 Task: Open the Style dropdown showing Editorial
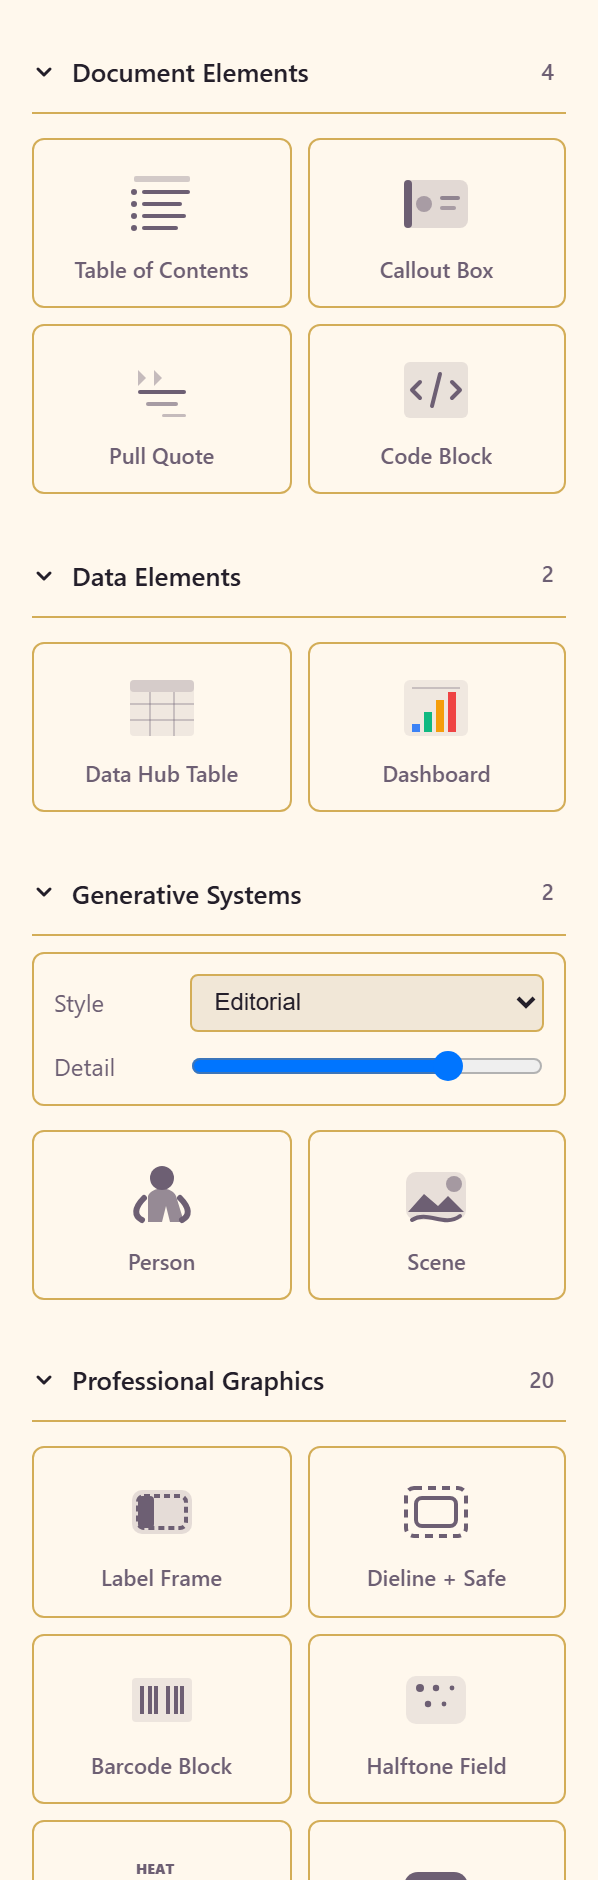coord(367,1003)
